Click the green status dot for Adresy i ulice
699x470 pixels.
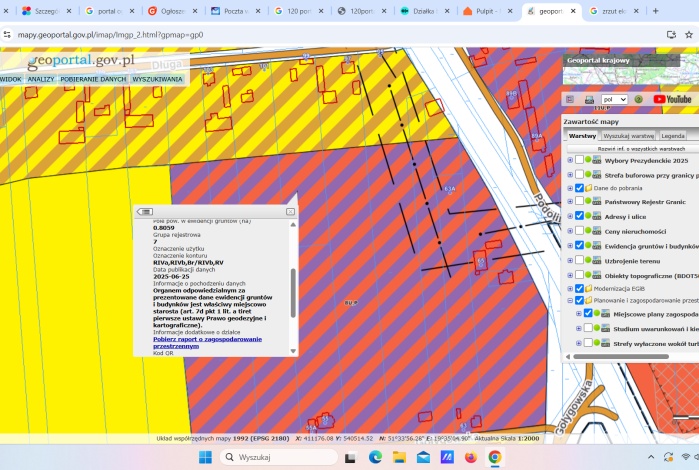588,215
